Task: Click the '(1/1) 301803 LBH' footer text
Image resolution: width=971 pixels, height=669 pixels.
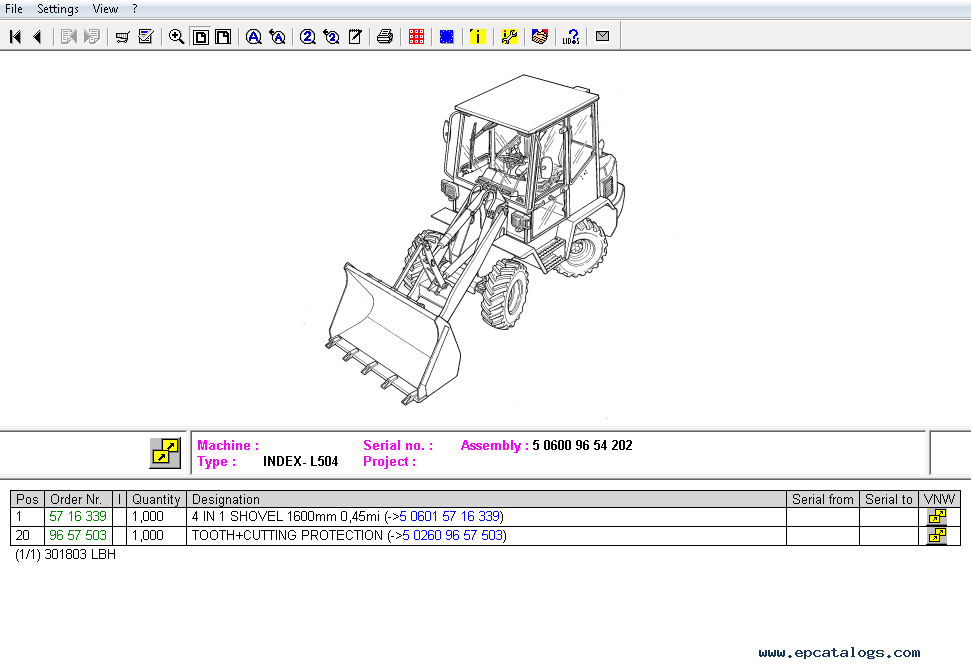Action: (66, 554)
